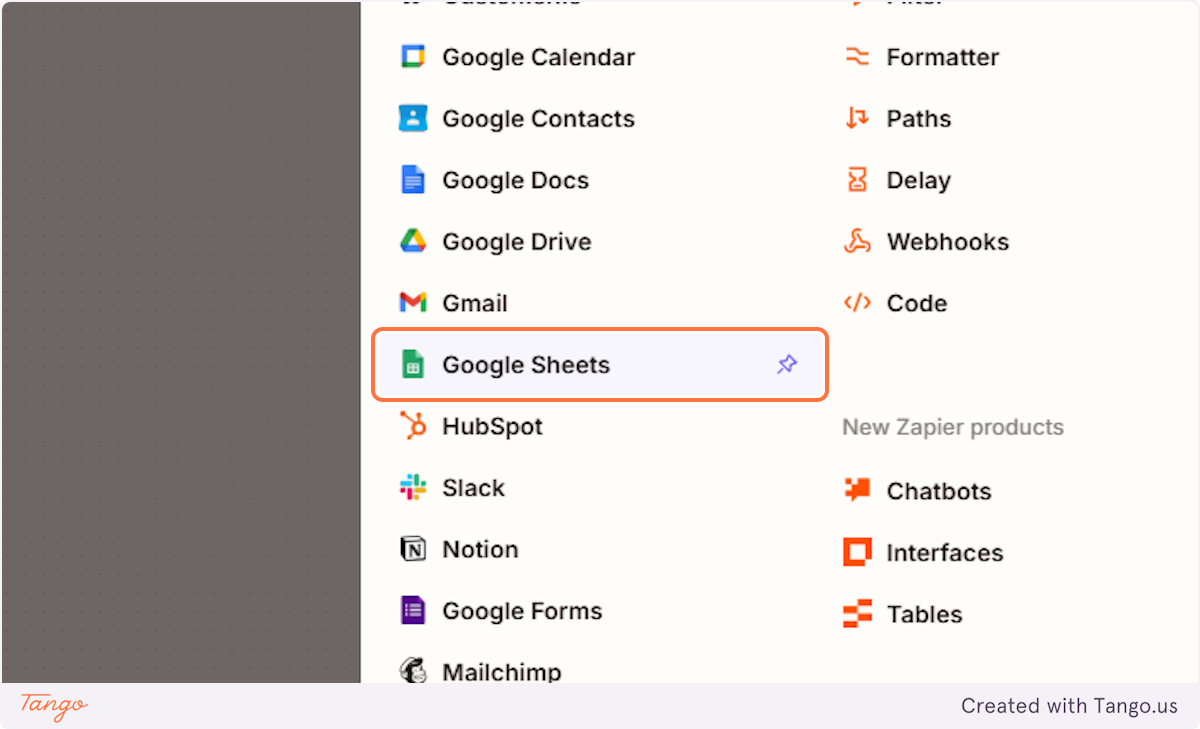Image resolution: width=1200 pixels, height=729 pixels.
Task: Select Google Calendar from app list
Action: 538,57
